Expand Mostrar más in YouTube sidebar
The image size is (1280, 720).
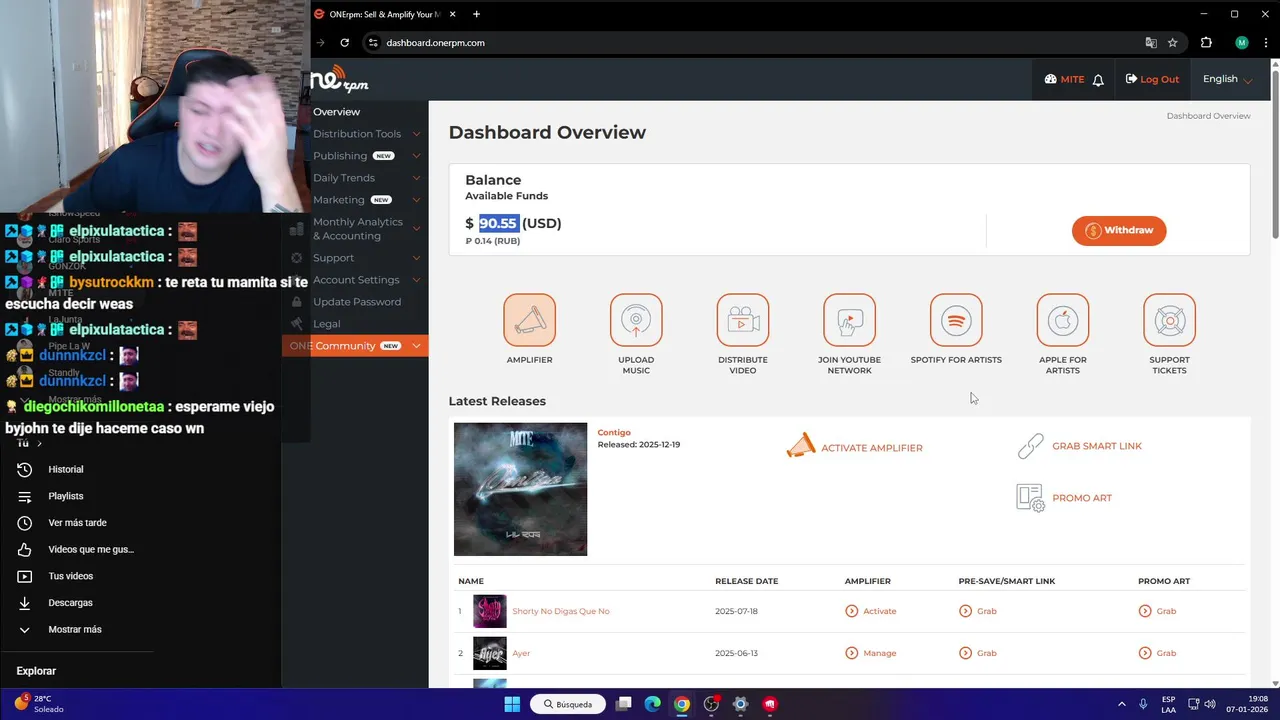(75, 630)
